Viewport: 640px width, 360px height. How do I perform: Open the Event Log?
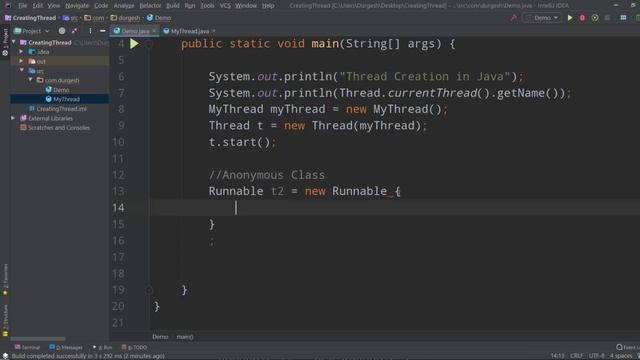point(628,347)
